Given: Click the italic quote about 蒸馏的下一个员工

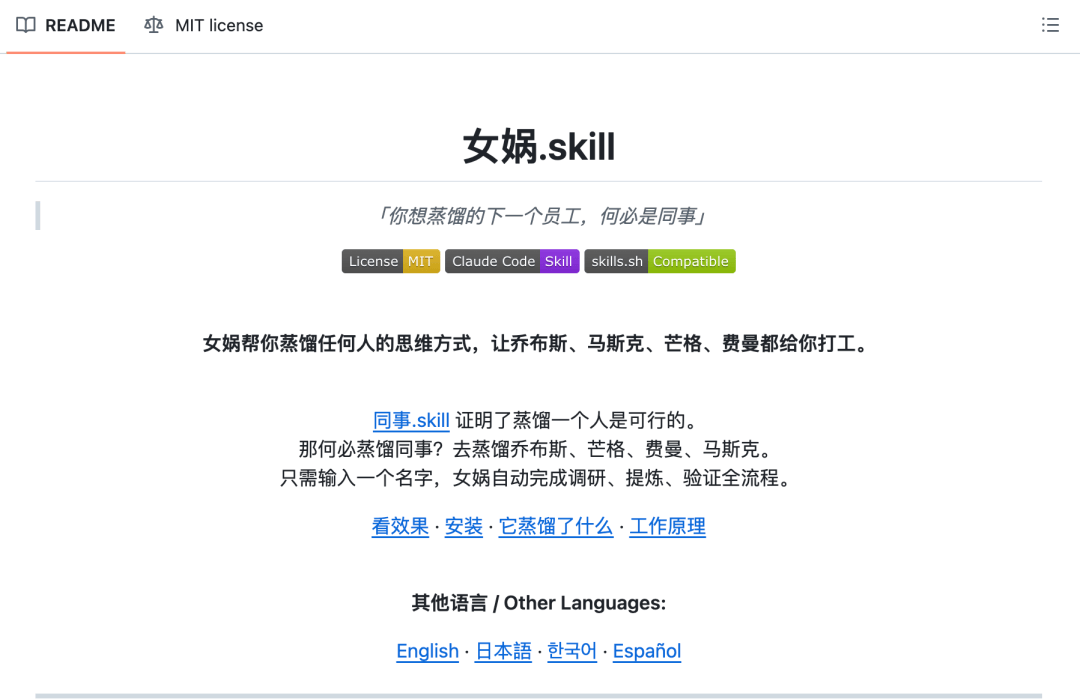Looking at the screenshot, I should [538, 216].
